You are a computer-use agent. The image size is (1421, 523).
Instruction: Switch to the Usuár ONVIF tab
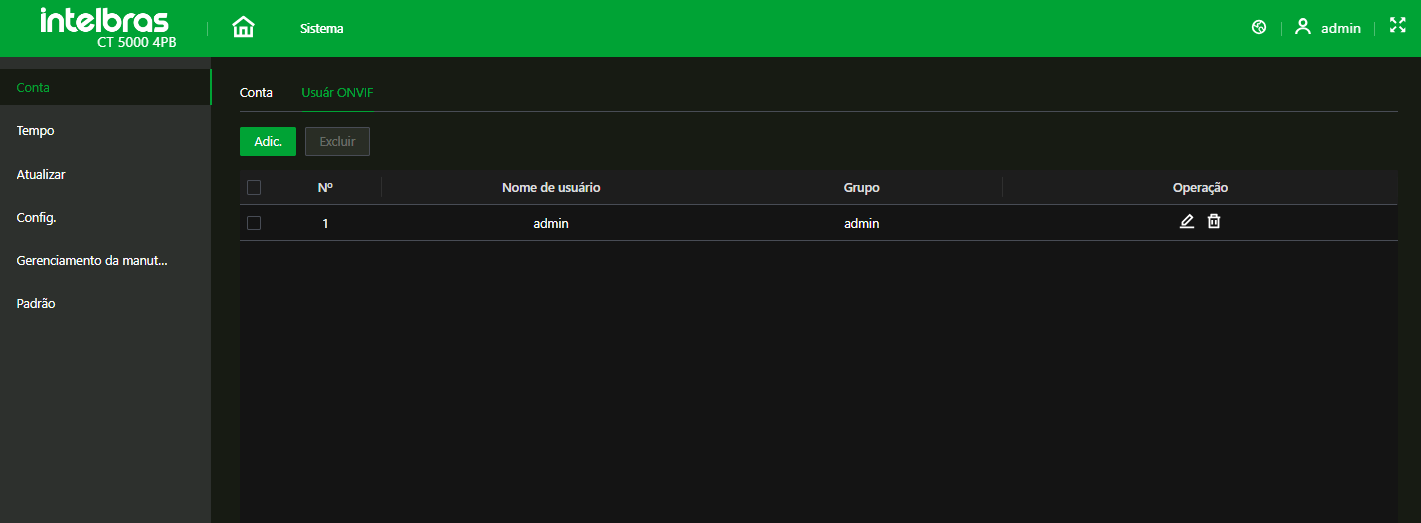[337, 93]
